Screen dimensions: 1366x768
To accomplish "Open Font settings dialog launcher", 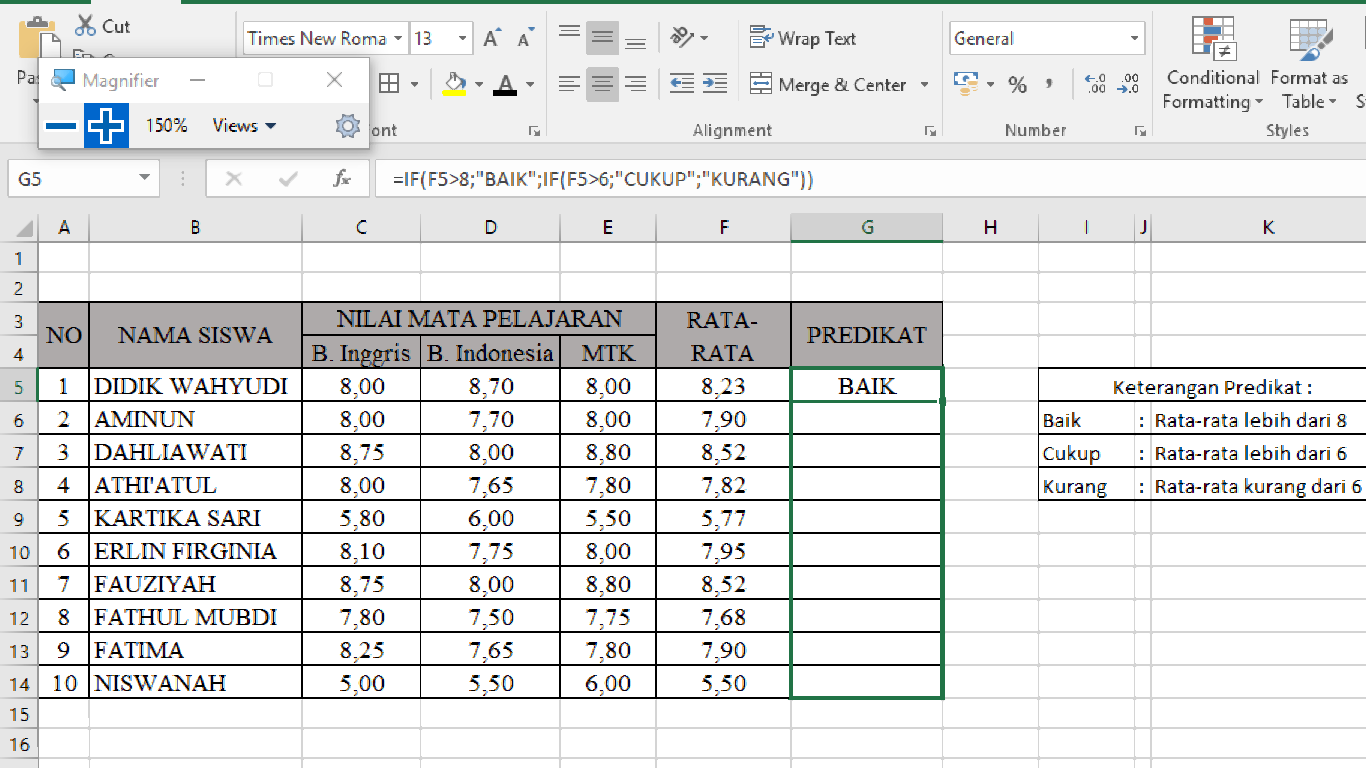I will pyautogui.click(x=535, y=131).
